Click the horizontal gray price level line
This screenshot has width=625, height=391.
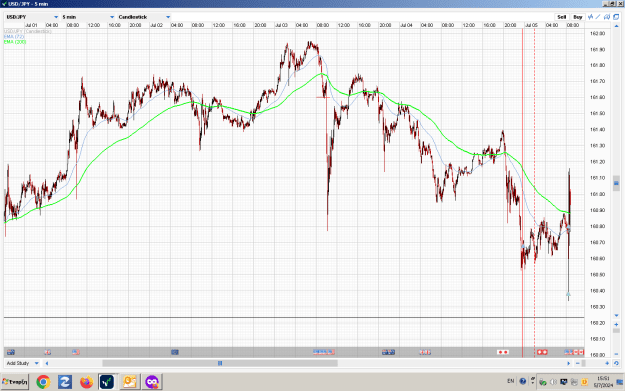294,318
